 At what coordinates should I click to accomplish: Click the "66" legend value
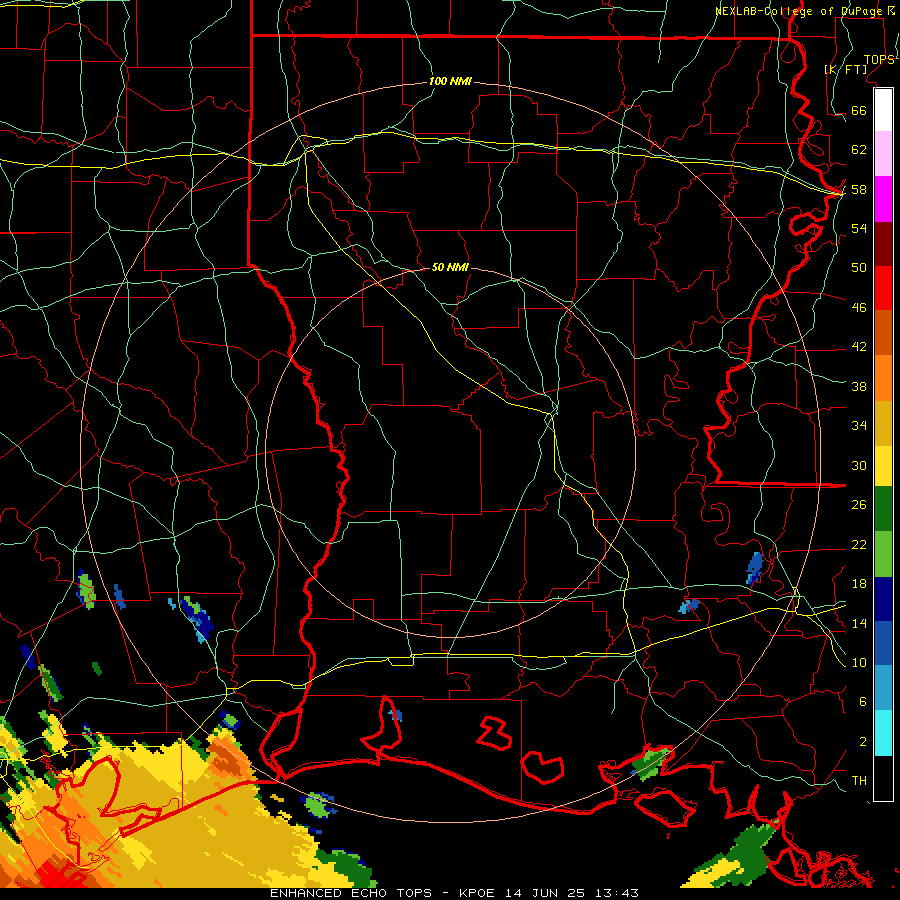point(859,110)
